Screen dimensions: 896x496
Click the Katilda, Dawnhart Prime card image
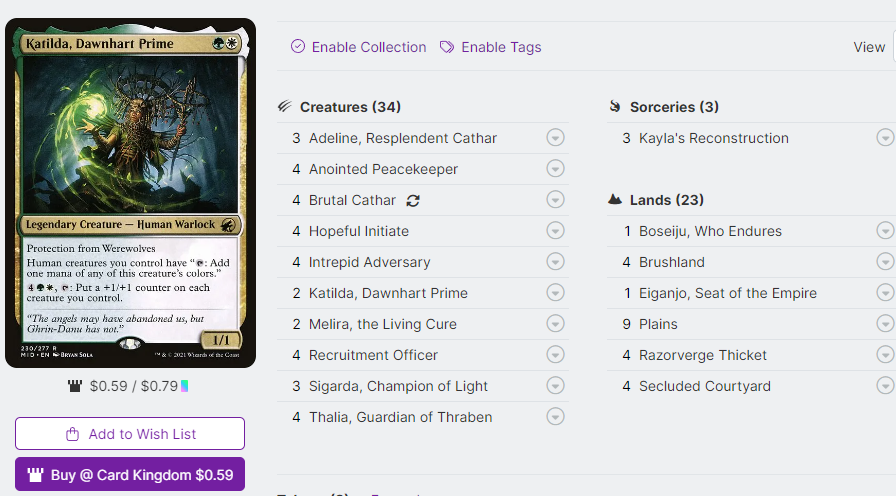tap(130, 193)
